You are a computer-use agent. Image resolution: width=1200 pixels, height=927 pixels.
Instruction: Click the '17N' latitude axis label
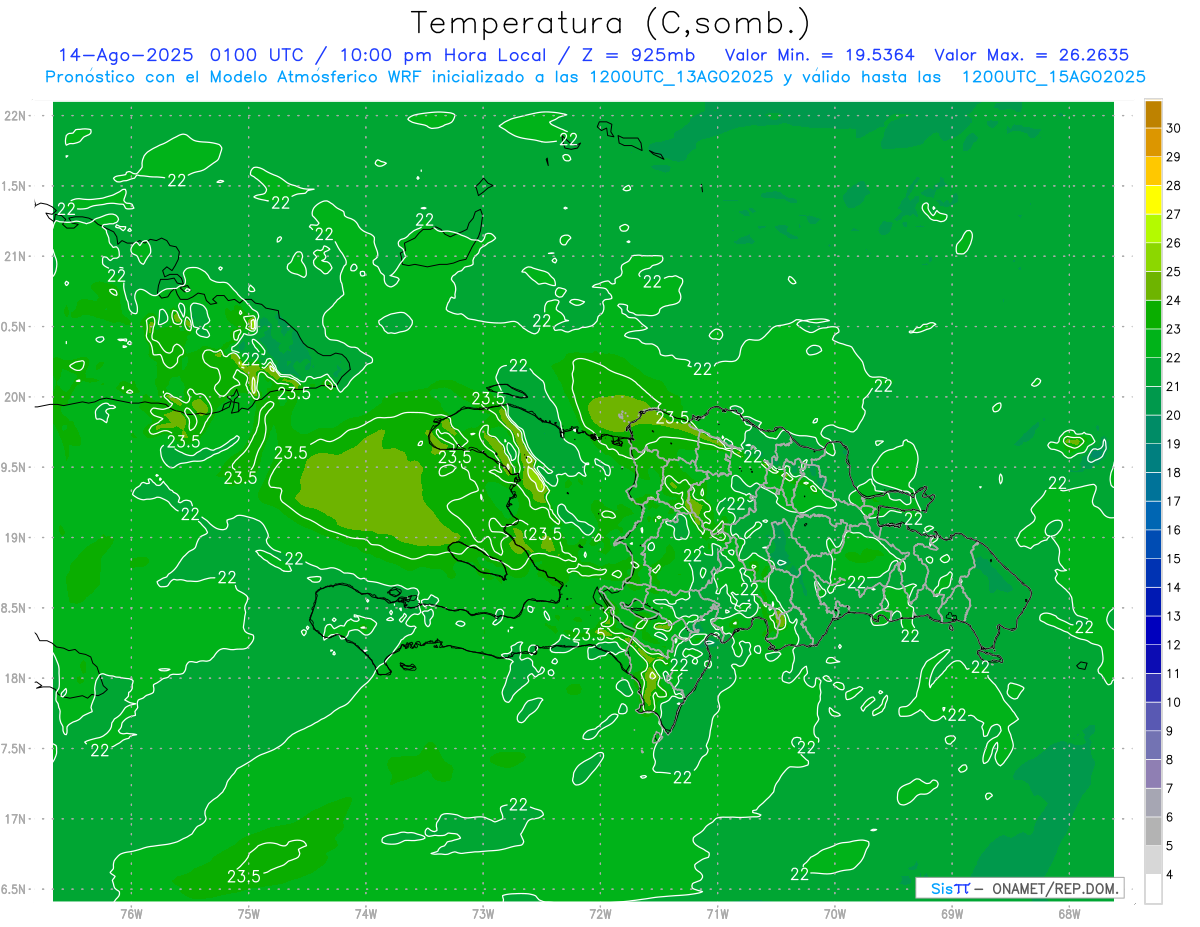(15, 819)
